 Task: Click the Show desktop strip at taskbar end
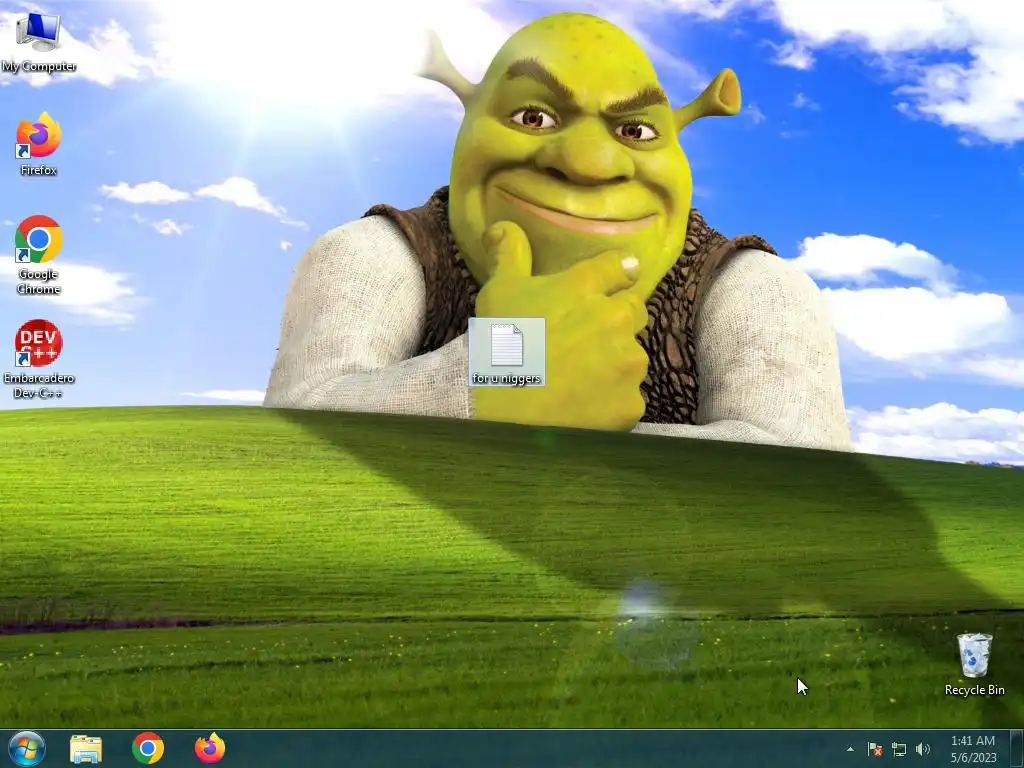point(1017,749)
